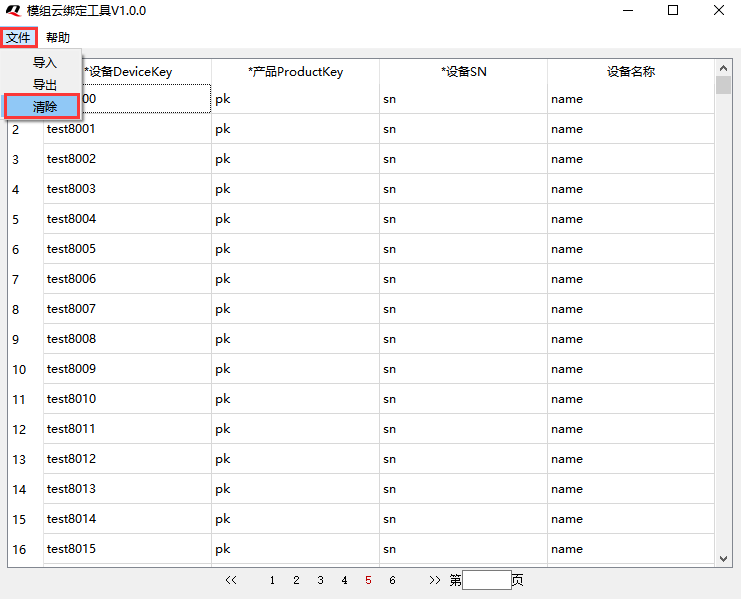
Task: Select sn cell in test8011 row
Action: (464, 429)
